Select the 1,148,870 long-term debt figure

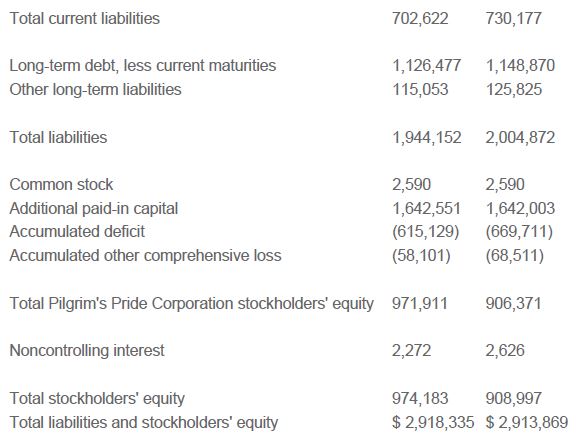click(520, 66)
